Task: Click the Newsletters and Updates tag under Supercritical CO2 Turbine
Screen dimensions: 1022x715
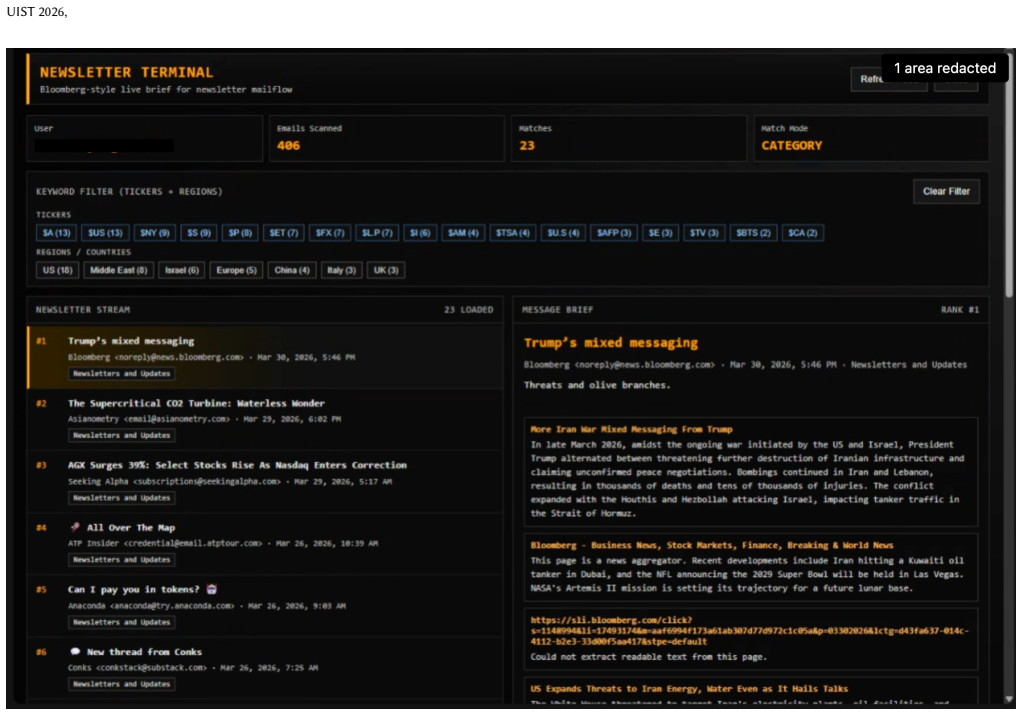Action: tap(121, 435)
